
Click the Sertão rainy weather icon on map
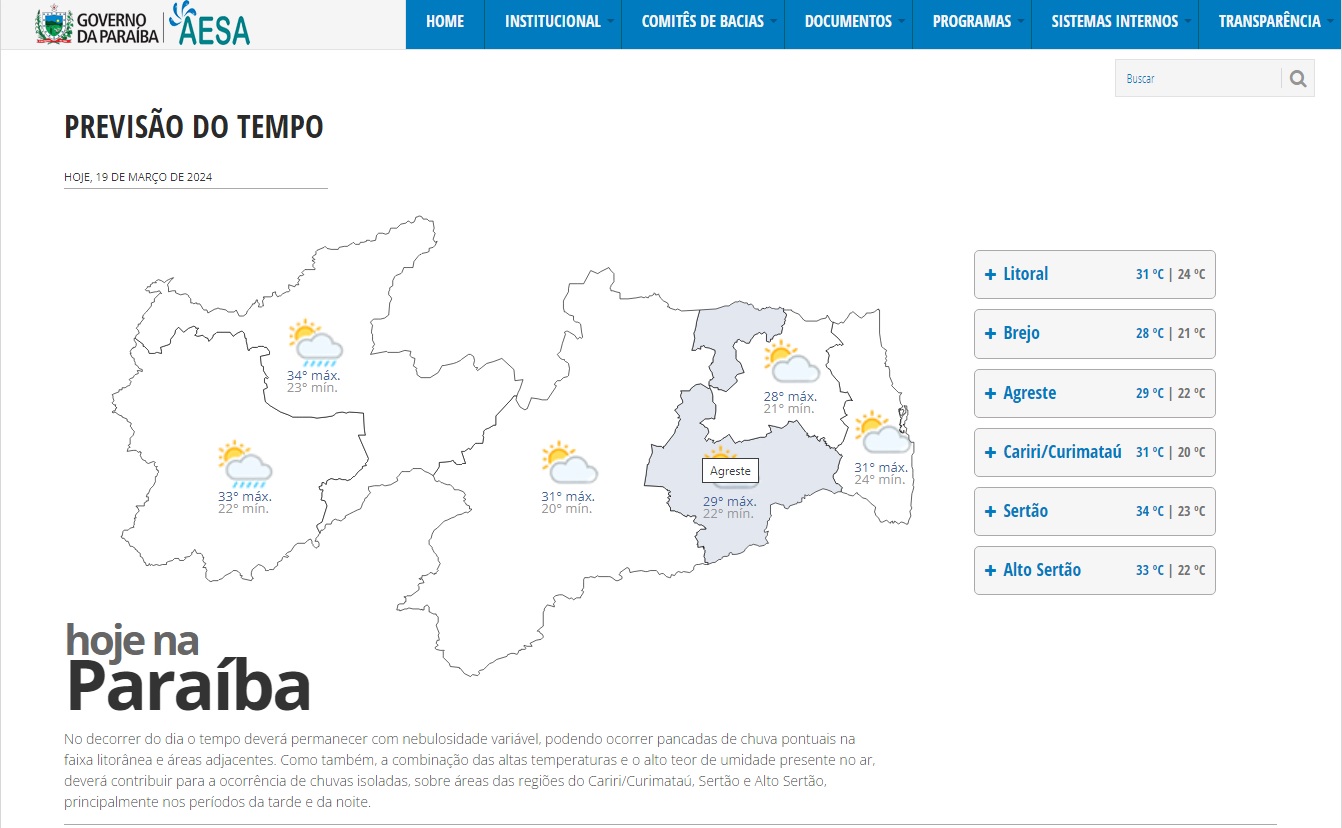[315, 343]
